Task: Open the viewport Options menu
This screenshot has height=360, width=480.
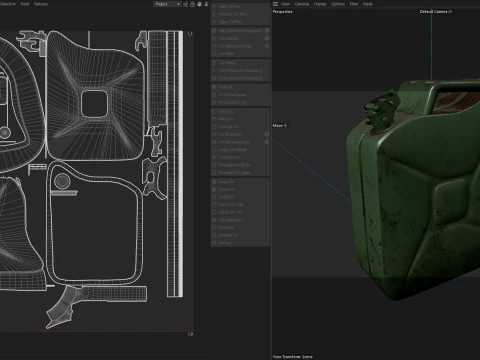Action: (338, 4)
